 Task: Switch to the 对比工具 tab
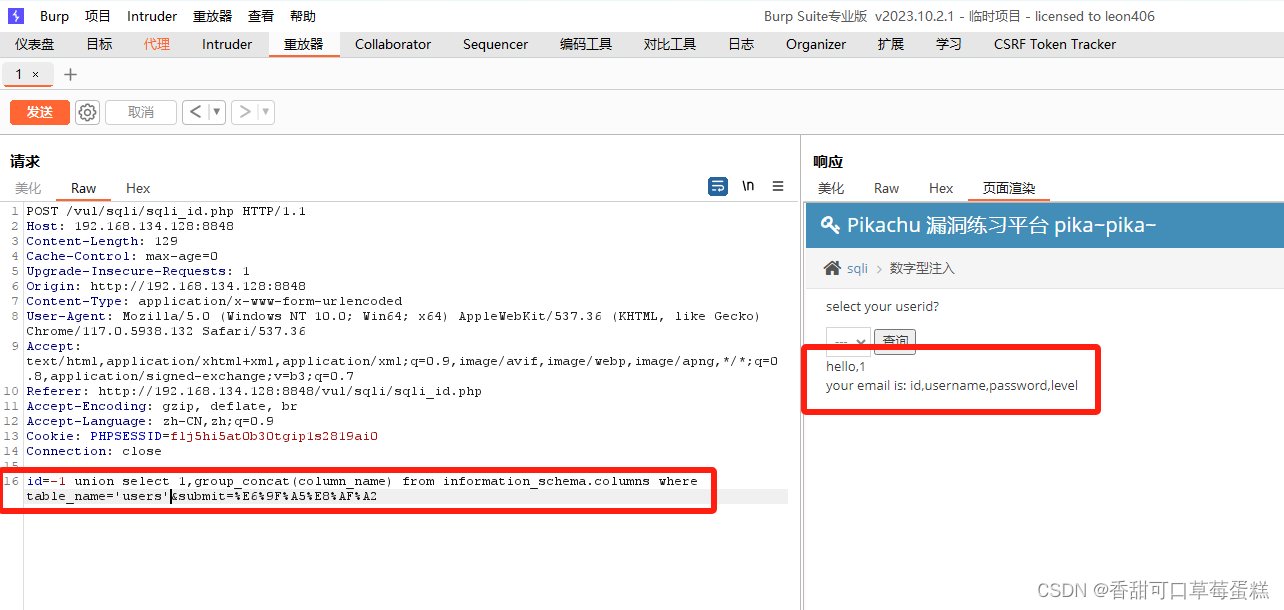(x=670, y=44)
